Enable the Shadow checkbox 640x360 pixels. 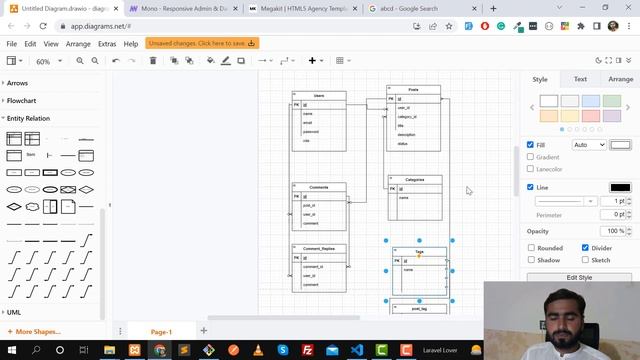coord(531,260)
